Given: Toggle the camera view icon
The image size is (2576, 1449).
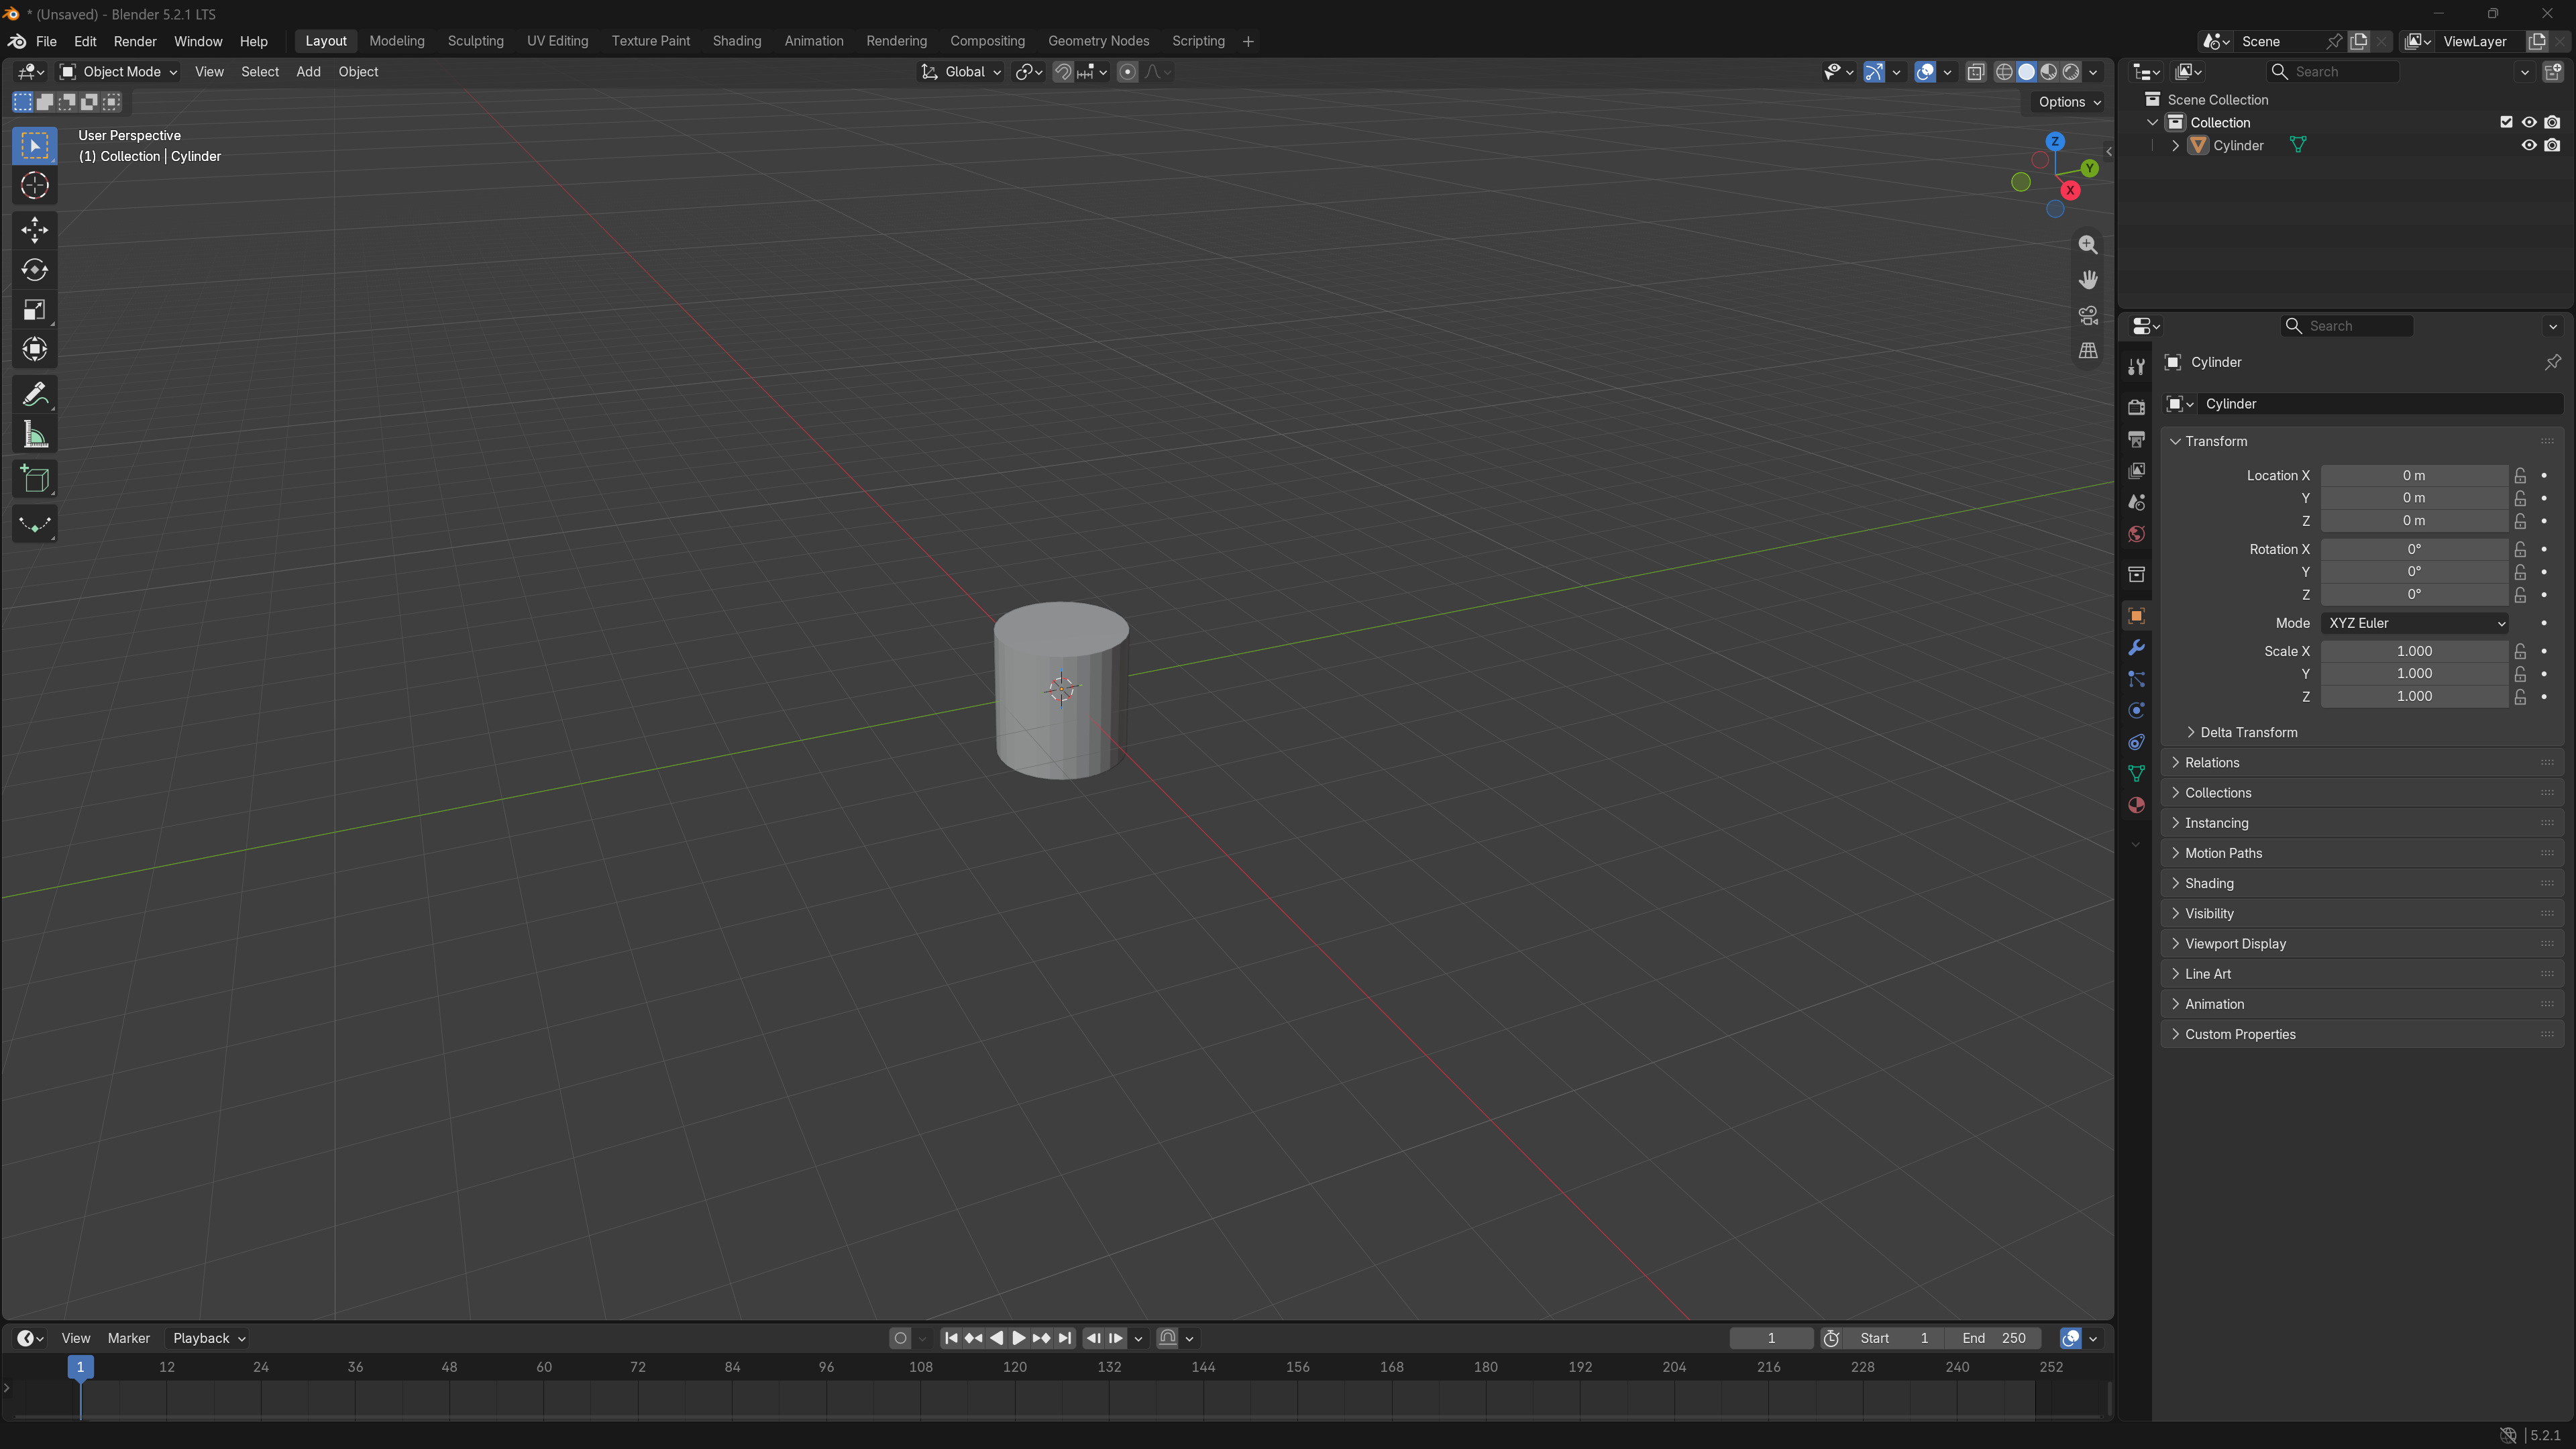Looking at the screenshot, I should pos(2088,315).
